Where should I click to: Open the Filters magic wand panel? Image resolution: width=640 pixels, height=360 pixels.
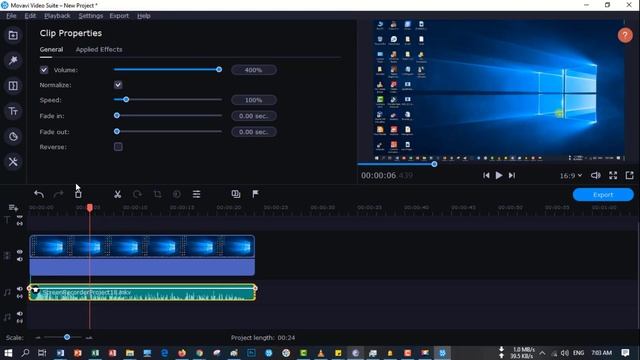(13, 60)
